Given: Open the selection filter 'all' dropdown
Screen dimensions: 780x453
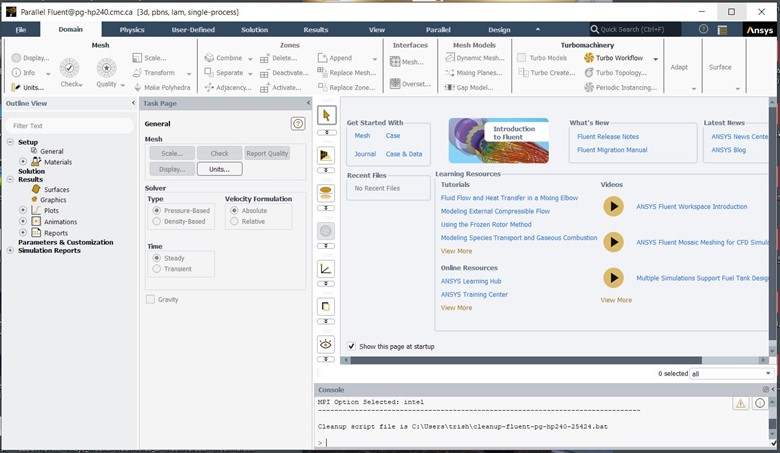Looking at the screenshot, I should click(x=731, y=373).
